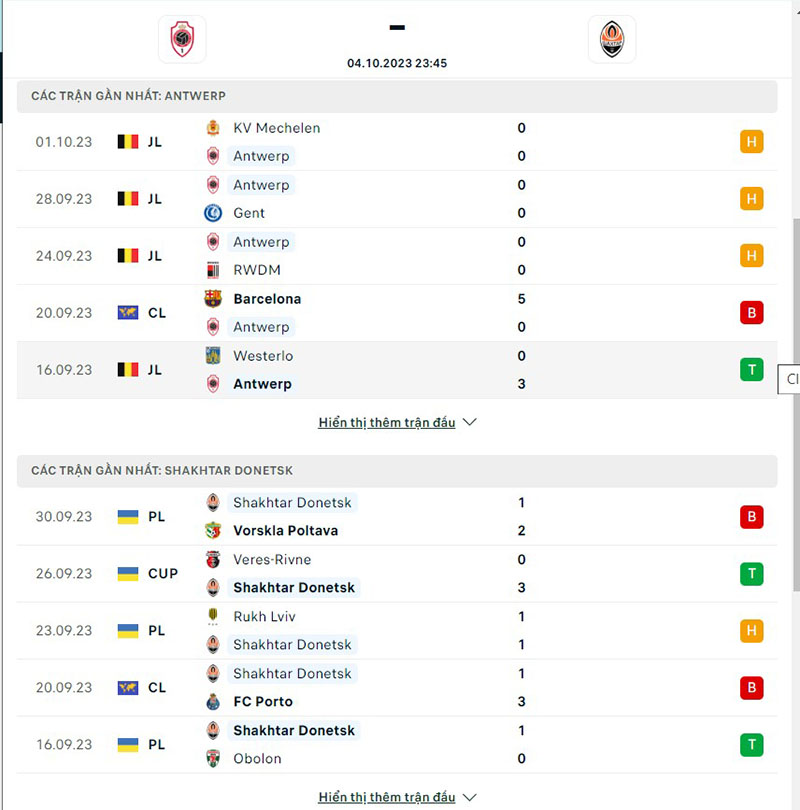Click the red B badge for the Barcelona match
This screenshot has height=810, width=800.
point(752,312)
